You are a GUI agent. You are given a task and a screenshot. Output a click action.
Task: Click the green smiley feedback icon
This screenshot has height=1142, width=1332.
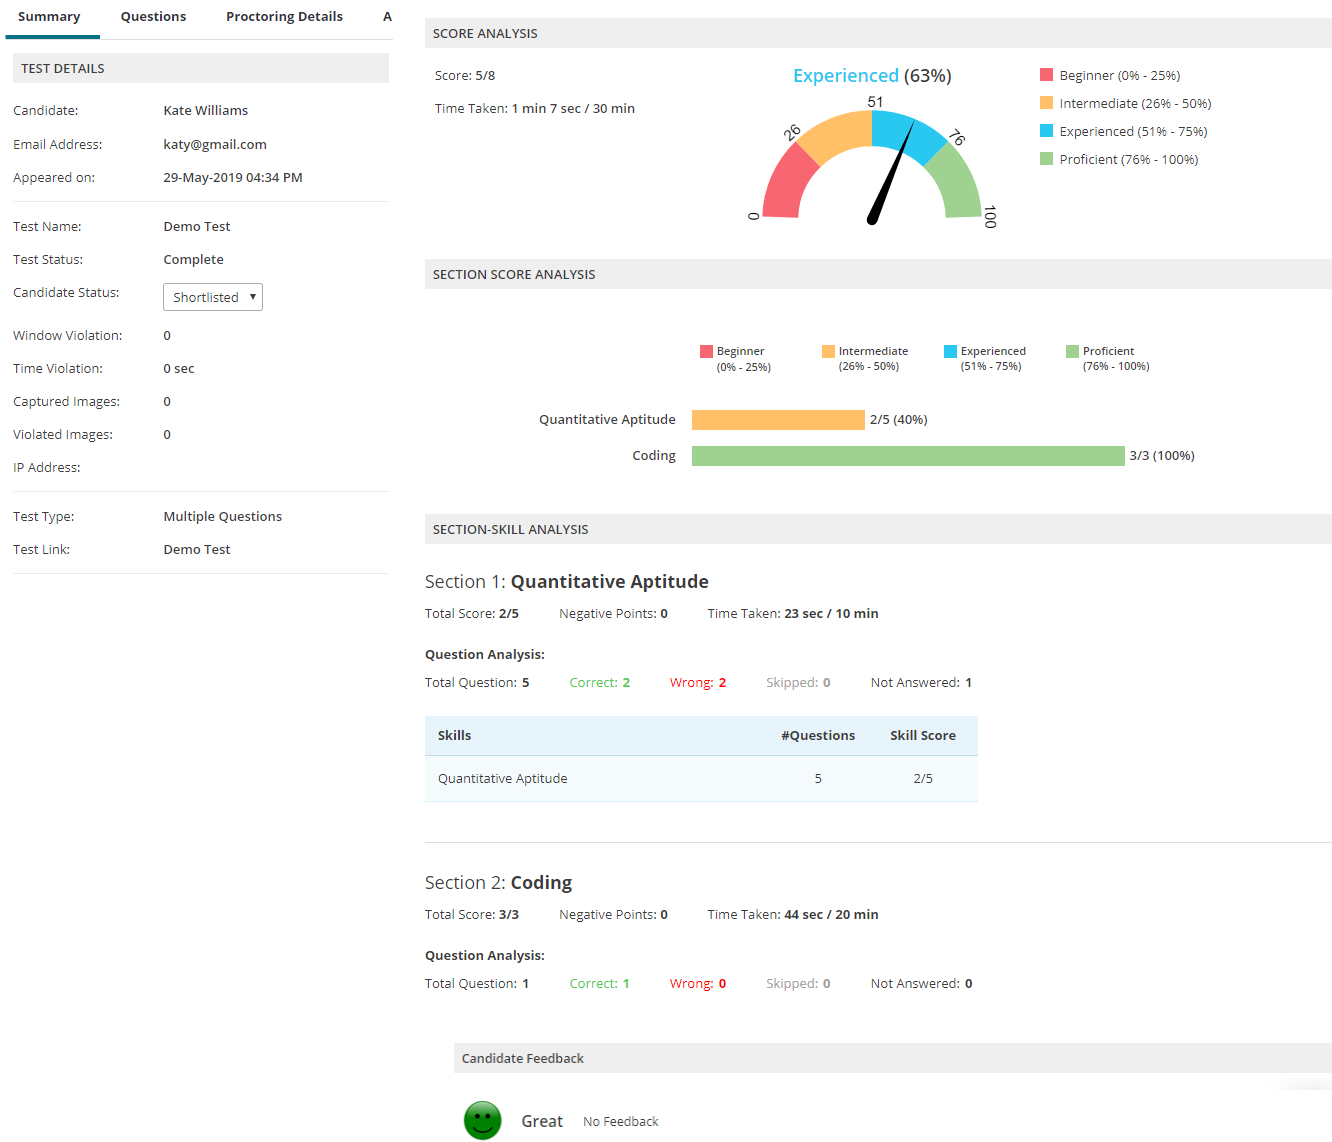tap(482, 1120)
